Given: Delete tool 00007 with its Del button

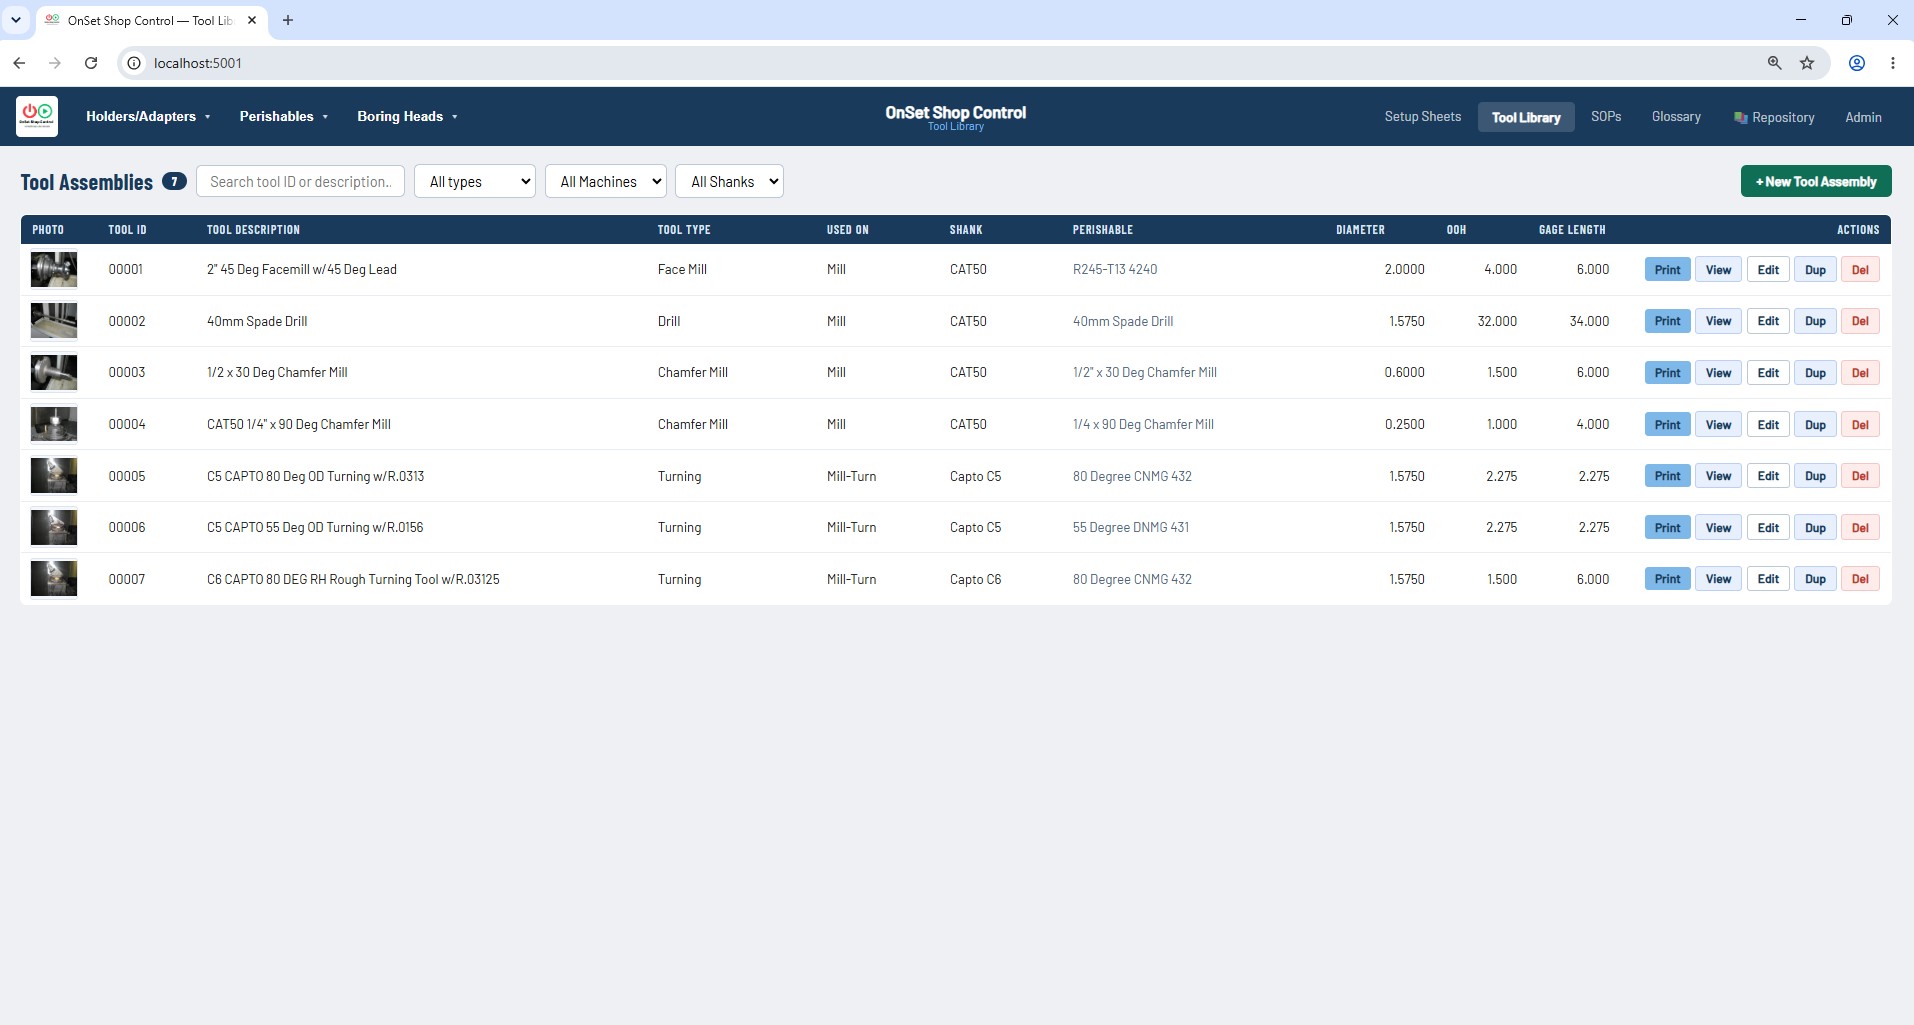Looking at the screenshot, I should coord(1860,579).
